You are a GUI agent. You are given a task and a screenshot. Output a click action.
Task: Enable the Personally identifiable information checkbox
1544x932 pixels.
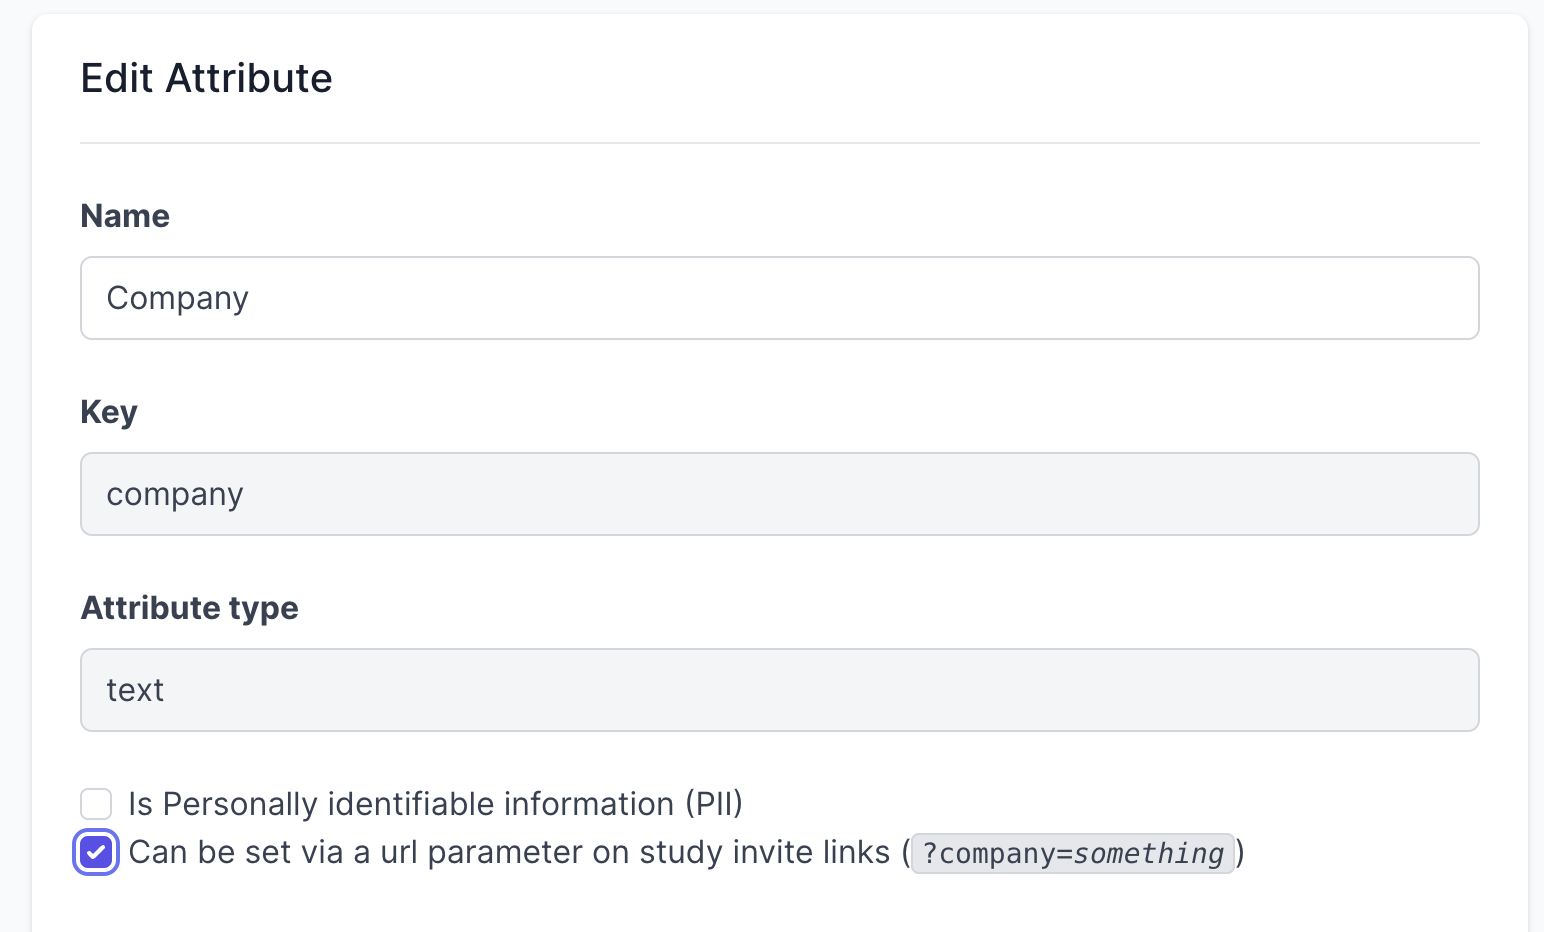tap(96, 804)
